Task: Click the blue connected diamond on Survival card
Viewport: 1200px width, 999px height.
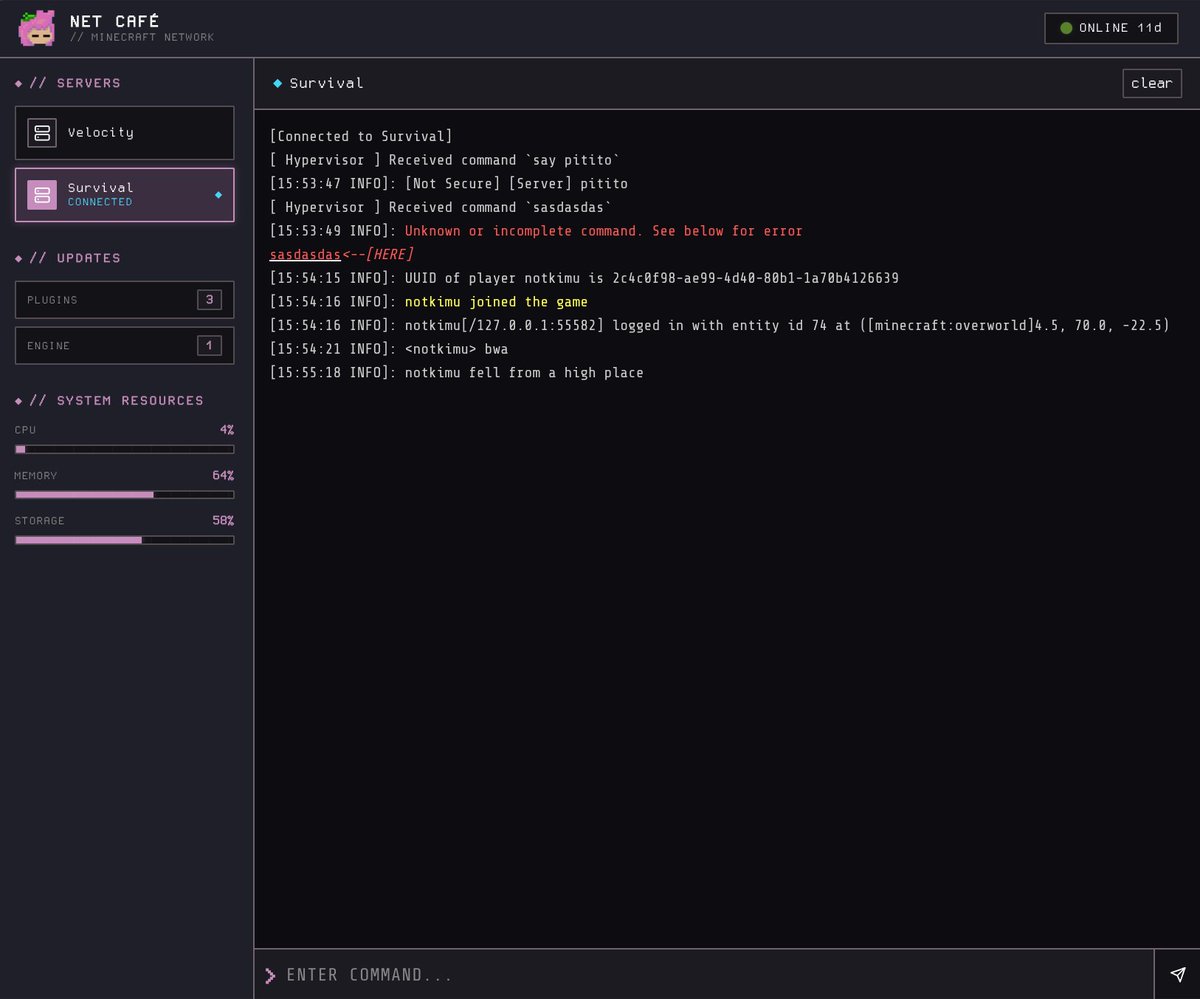Action: (219, 195)
